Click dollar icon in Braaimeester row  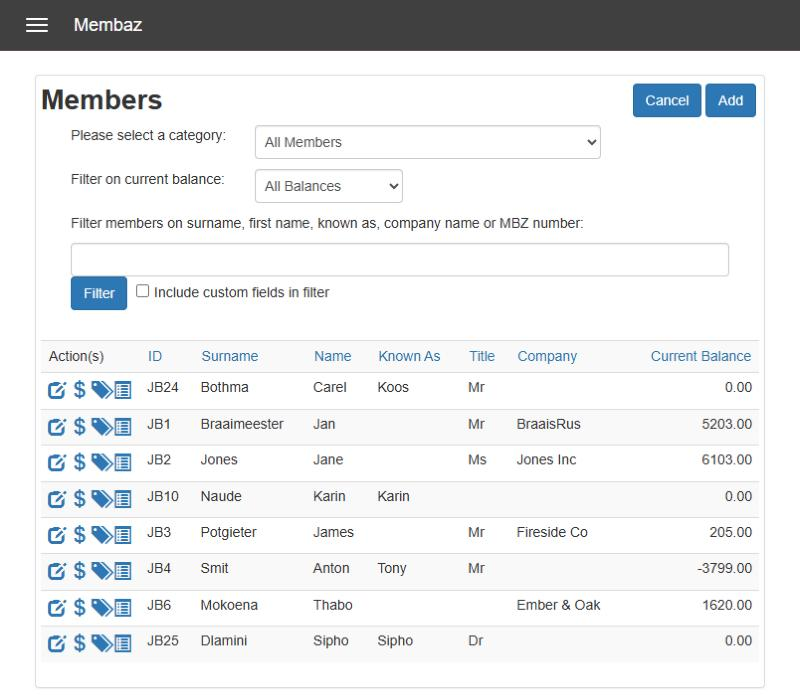(79, 426)
